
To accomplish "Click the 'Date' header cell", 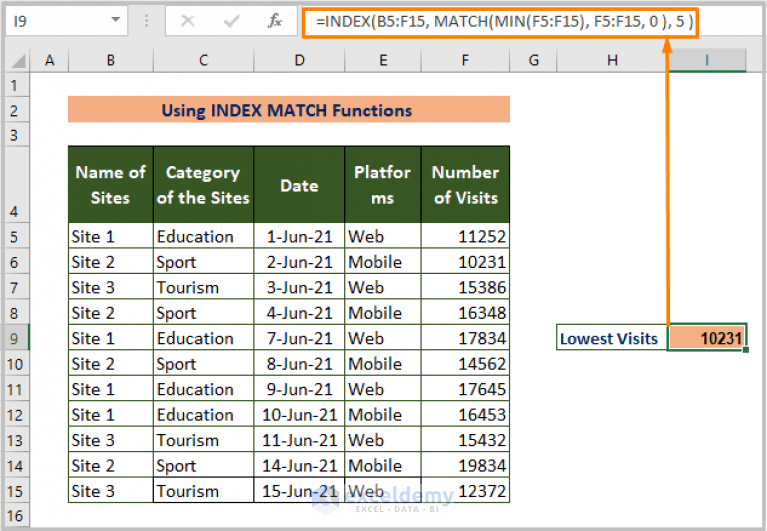I will 299,185.
